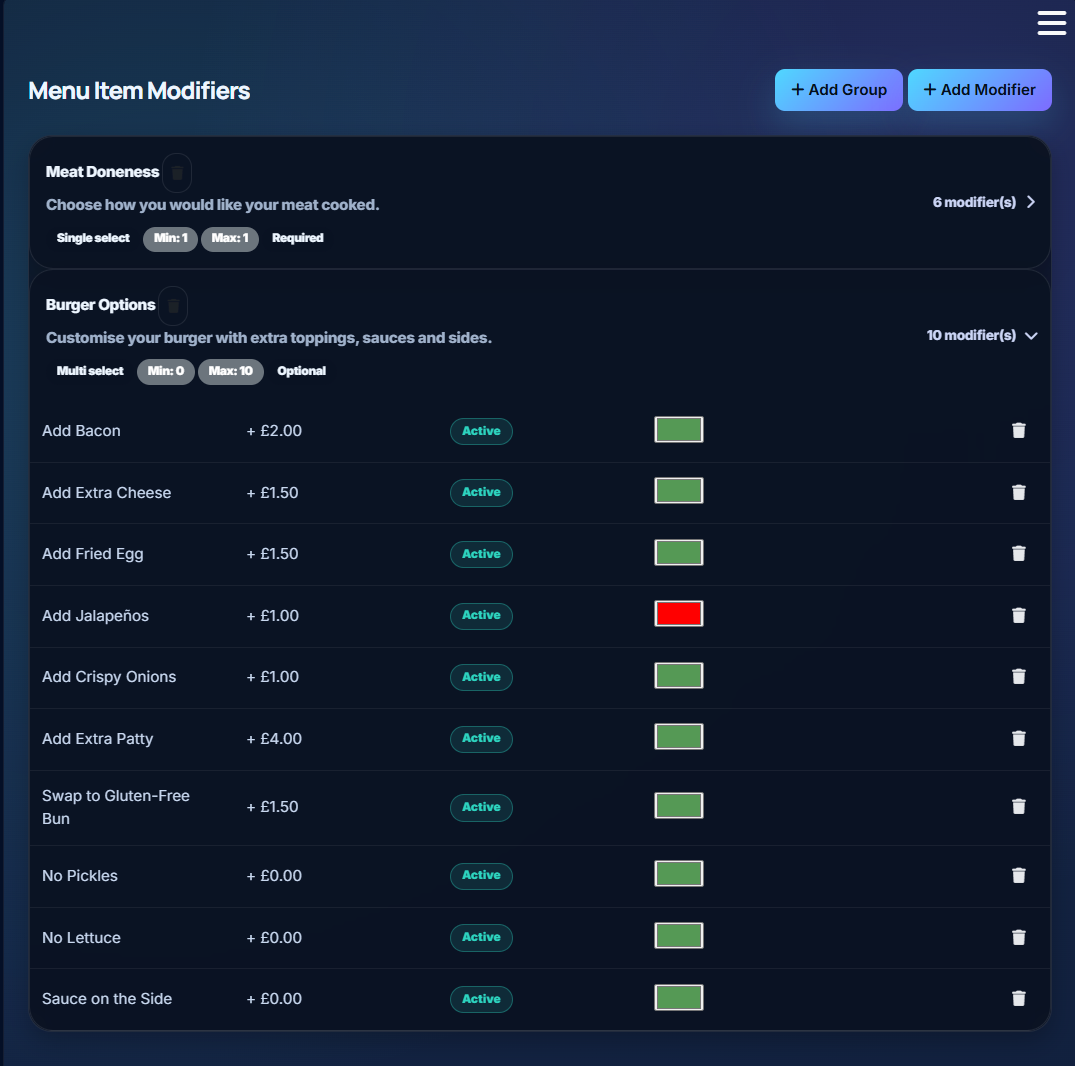Toggle Active status for No Pickles
The image size is (1075, 1066).
point(481,875)
